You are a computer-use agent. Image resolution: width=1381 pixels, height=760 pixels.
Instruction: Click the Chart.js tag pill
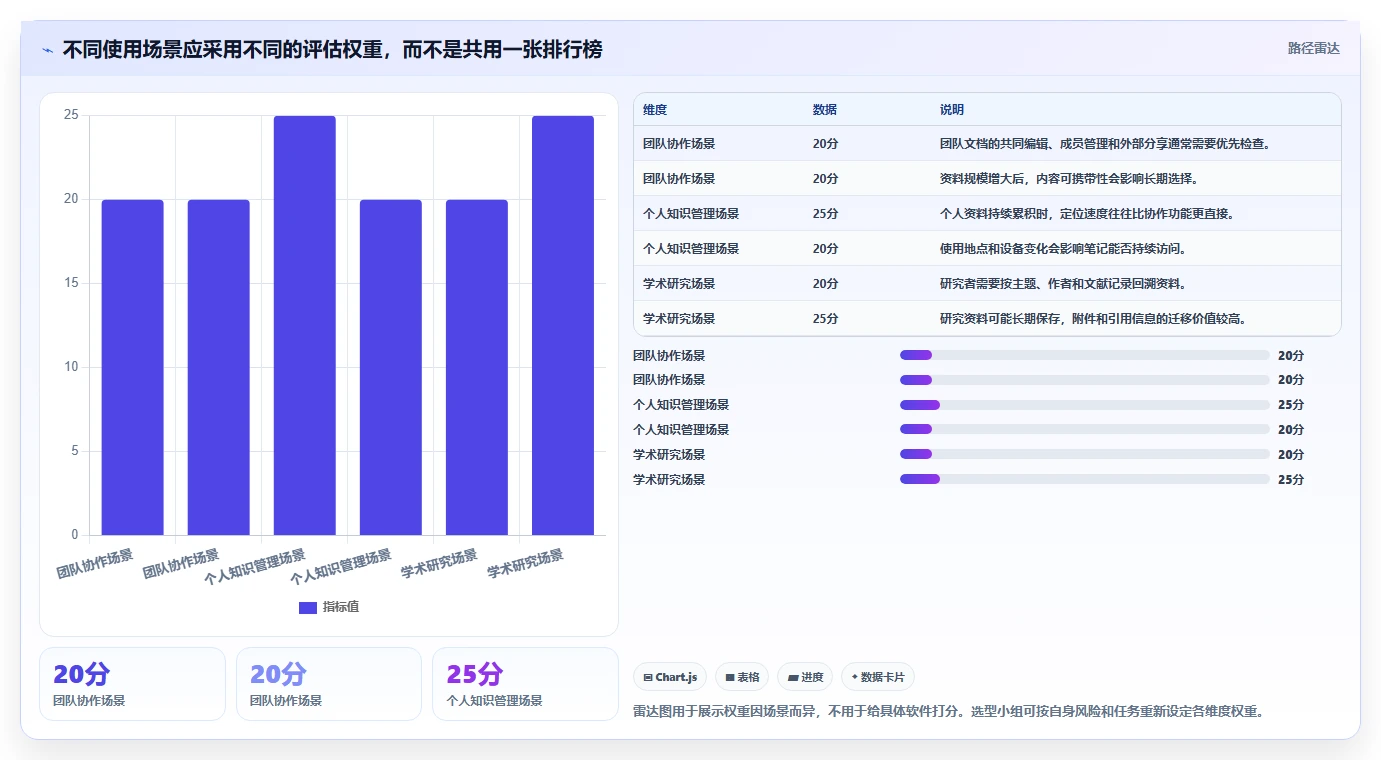coord(670,677)
